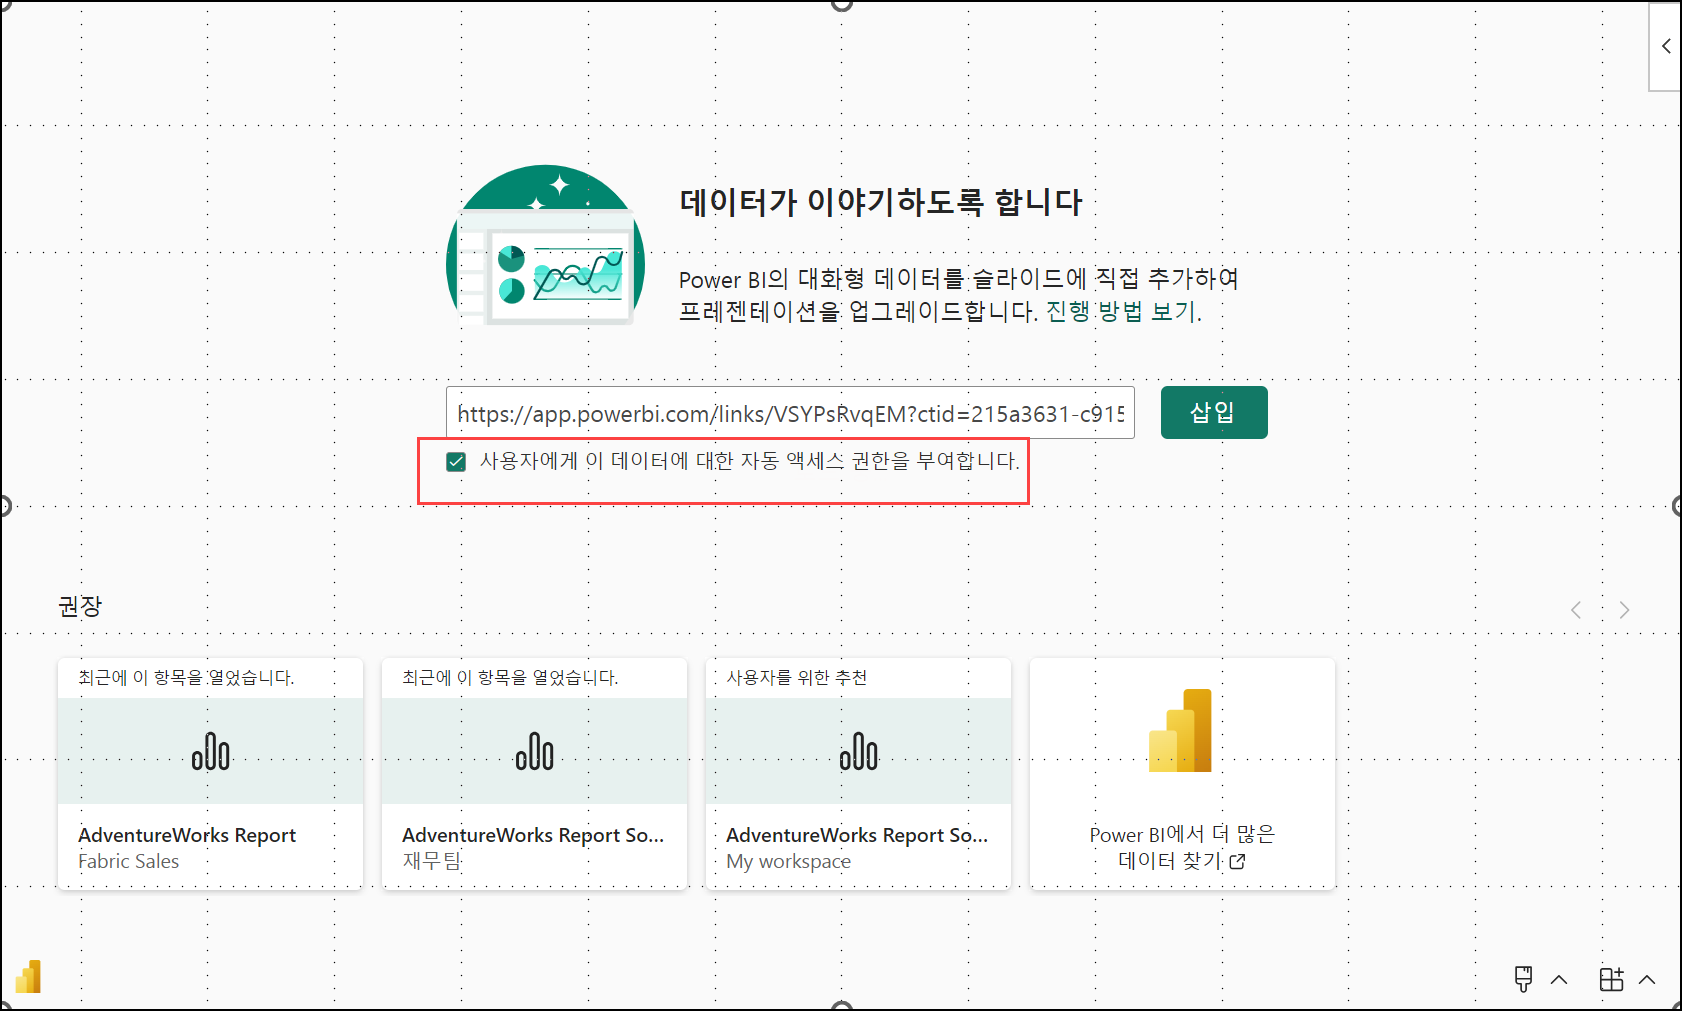
Task: Click the 데이터가 이야기하도록 합니다 heading
Action: [881, 202]
